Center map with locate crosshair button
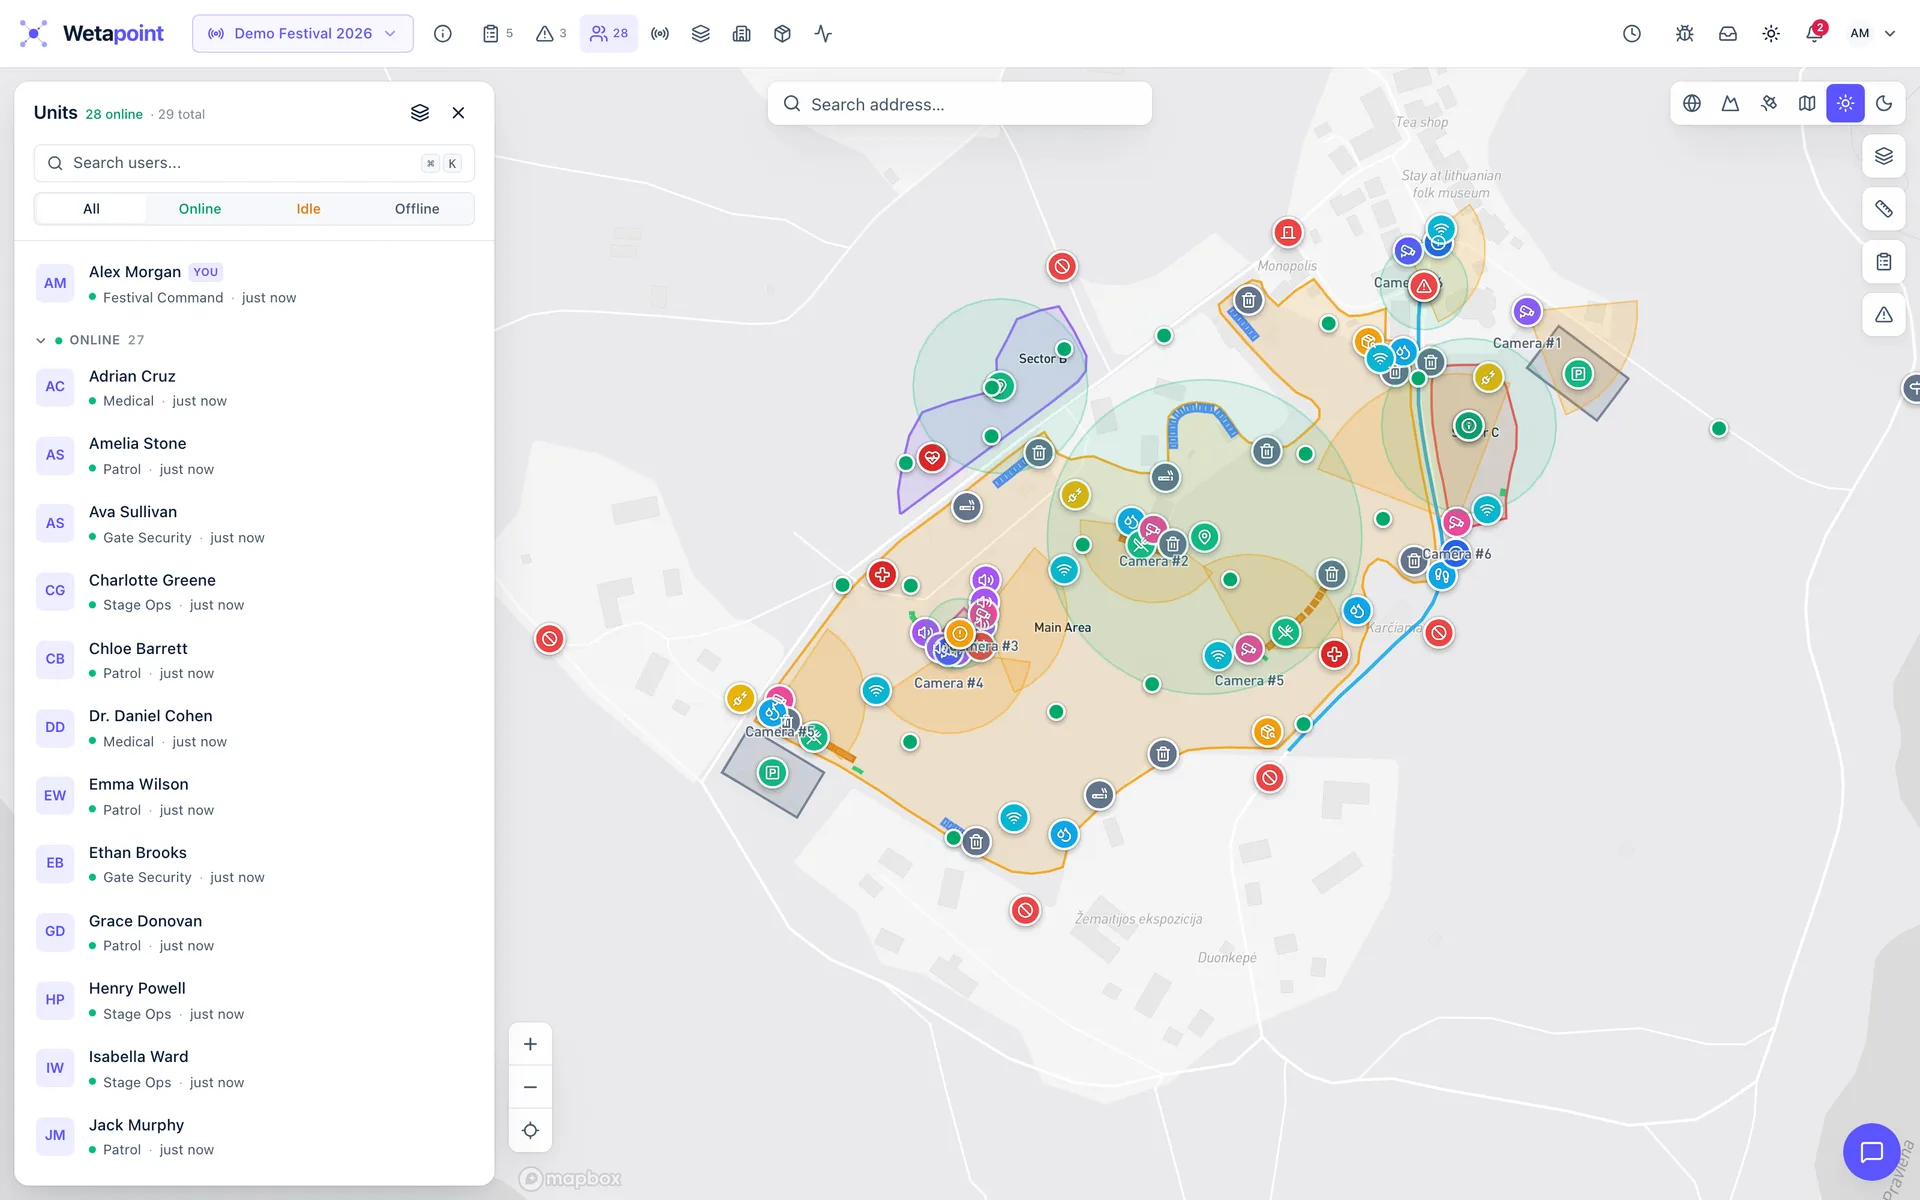Viewport: 1920px width, 1200px height. pos(530,1130)
